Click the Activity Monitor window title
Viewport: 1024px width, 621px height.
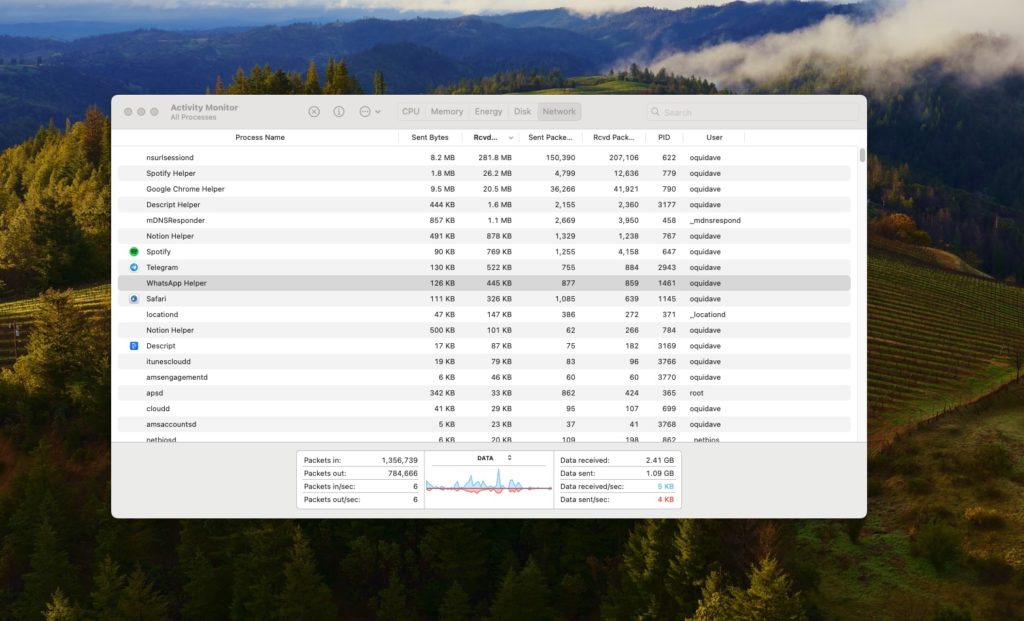pos(204,107)
